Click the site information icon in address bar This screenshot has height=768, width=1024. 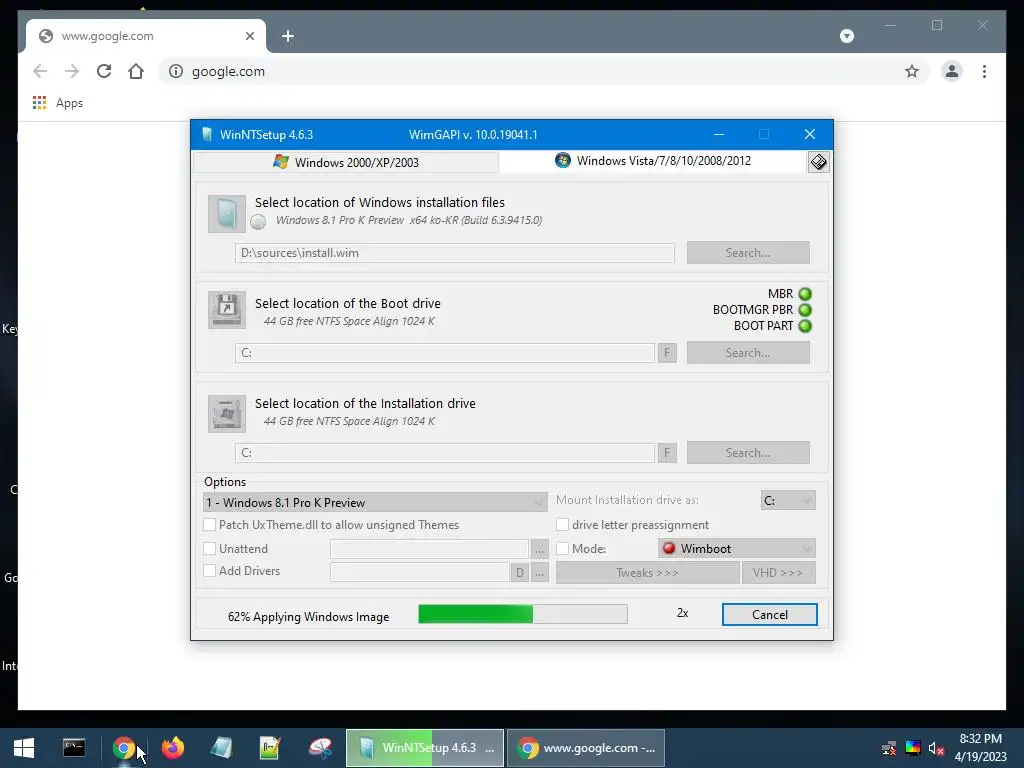point(176,71)
